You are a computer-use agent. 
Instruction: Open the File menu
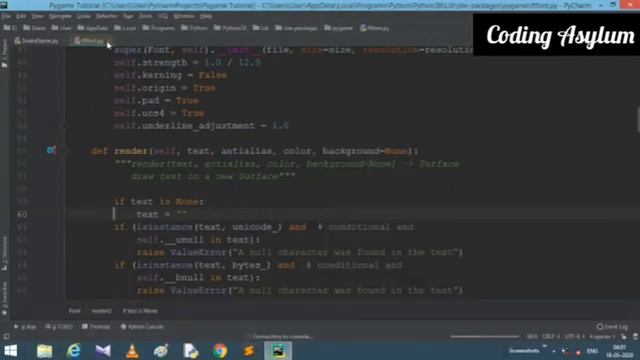(x=6, y=16)
